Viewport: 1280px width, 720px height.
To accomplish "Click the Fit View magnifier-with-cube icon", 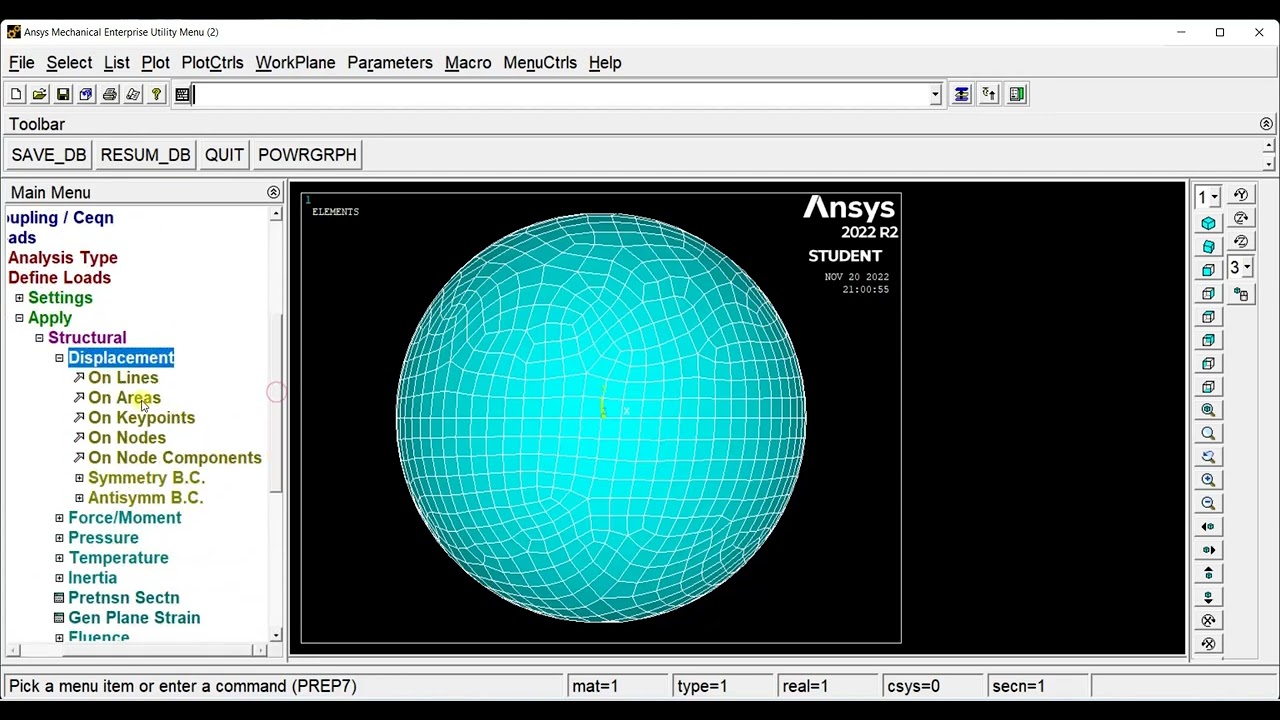I will [1209, 410].
